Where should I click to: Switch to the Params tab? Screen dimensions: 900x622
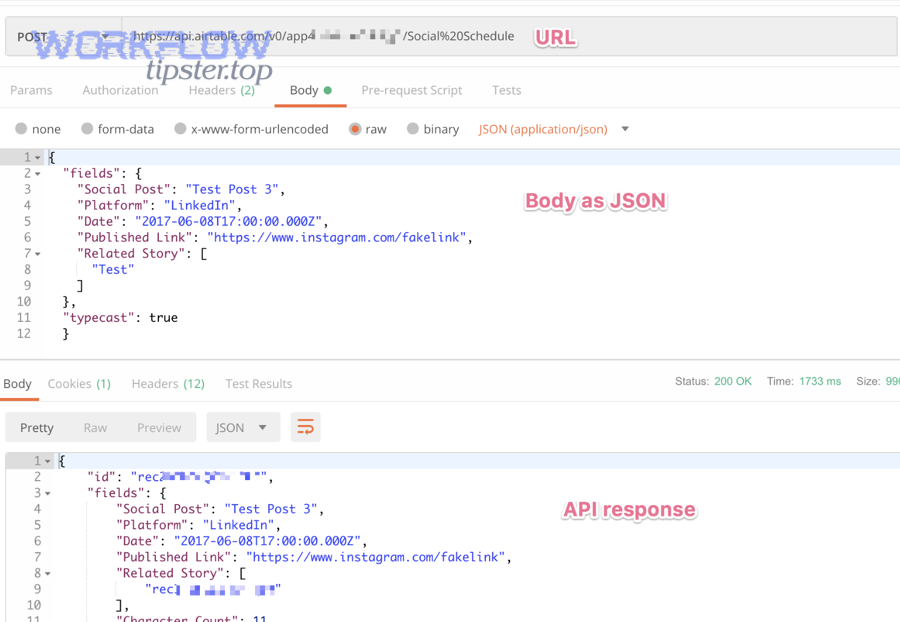pyautogui.click(x=31, y=90)
